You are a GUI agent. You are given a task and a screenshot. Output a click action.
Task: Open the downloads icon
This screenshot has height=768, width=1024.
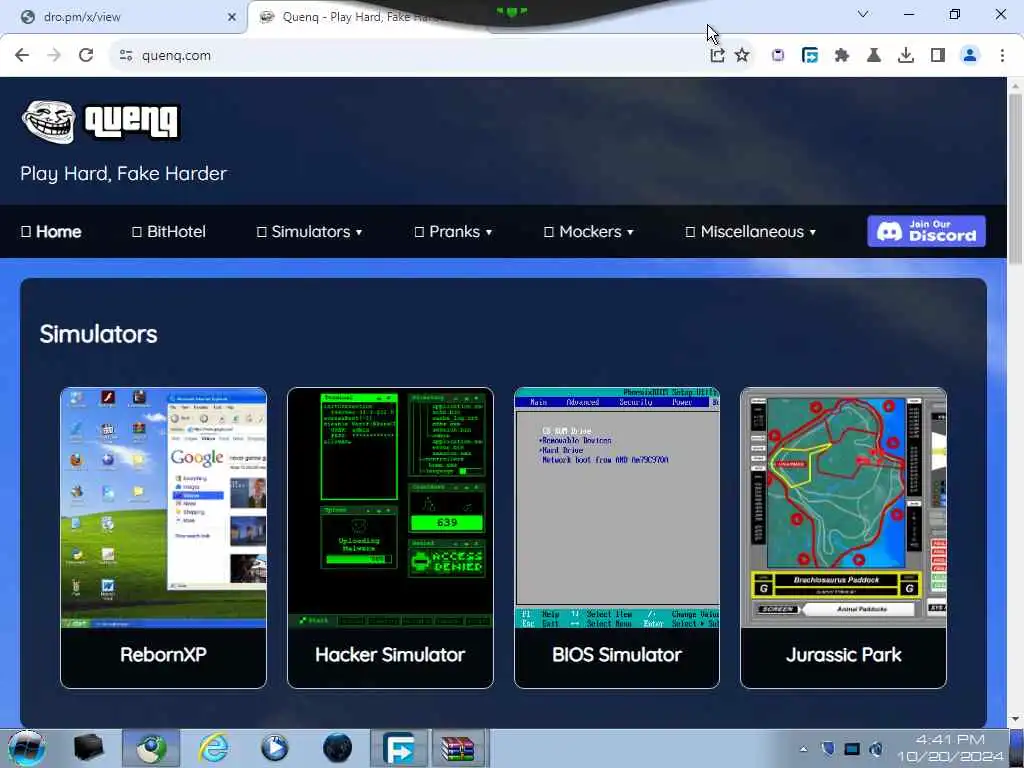[906, 56]
